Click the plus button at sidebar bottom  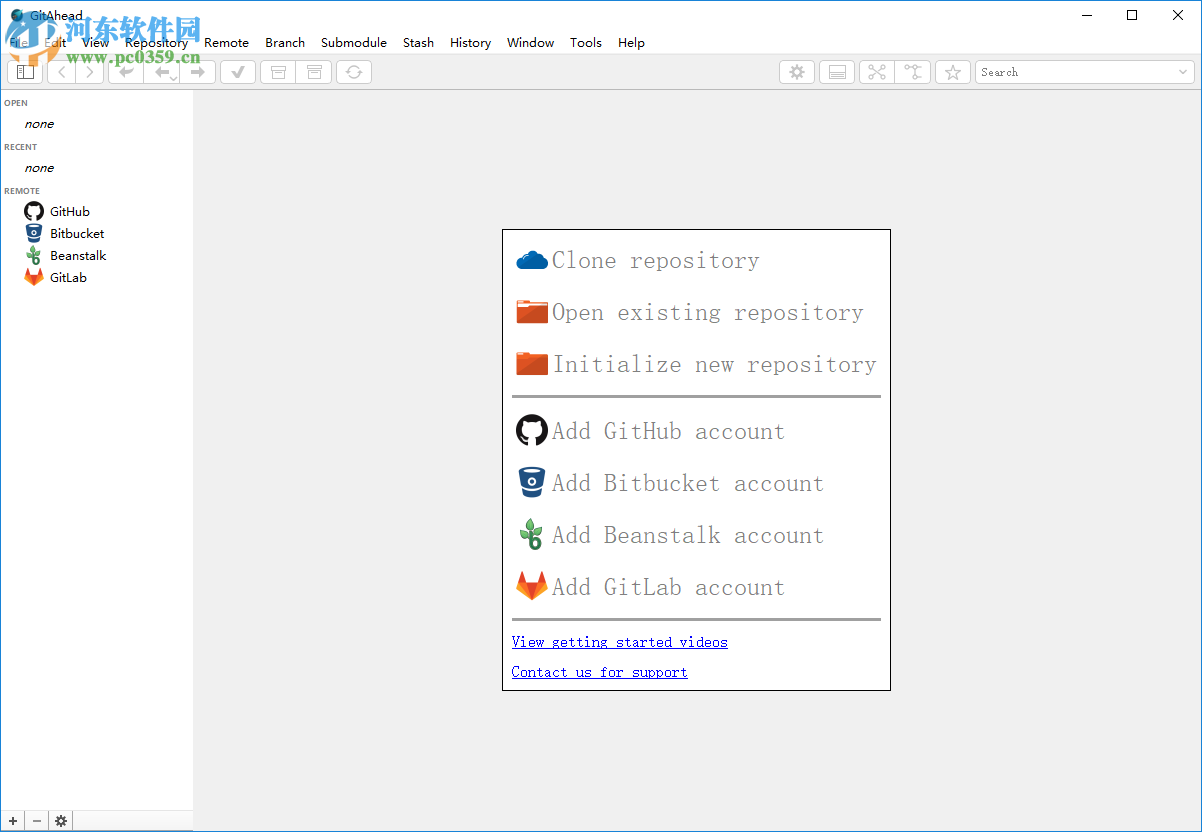pyautogui.click(x=13, y=821)
